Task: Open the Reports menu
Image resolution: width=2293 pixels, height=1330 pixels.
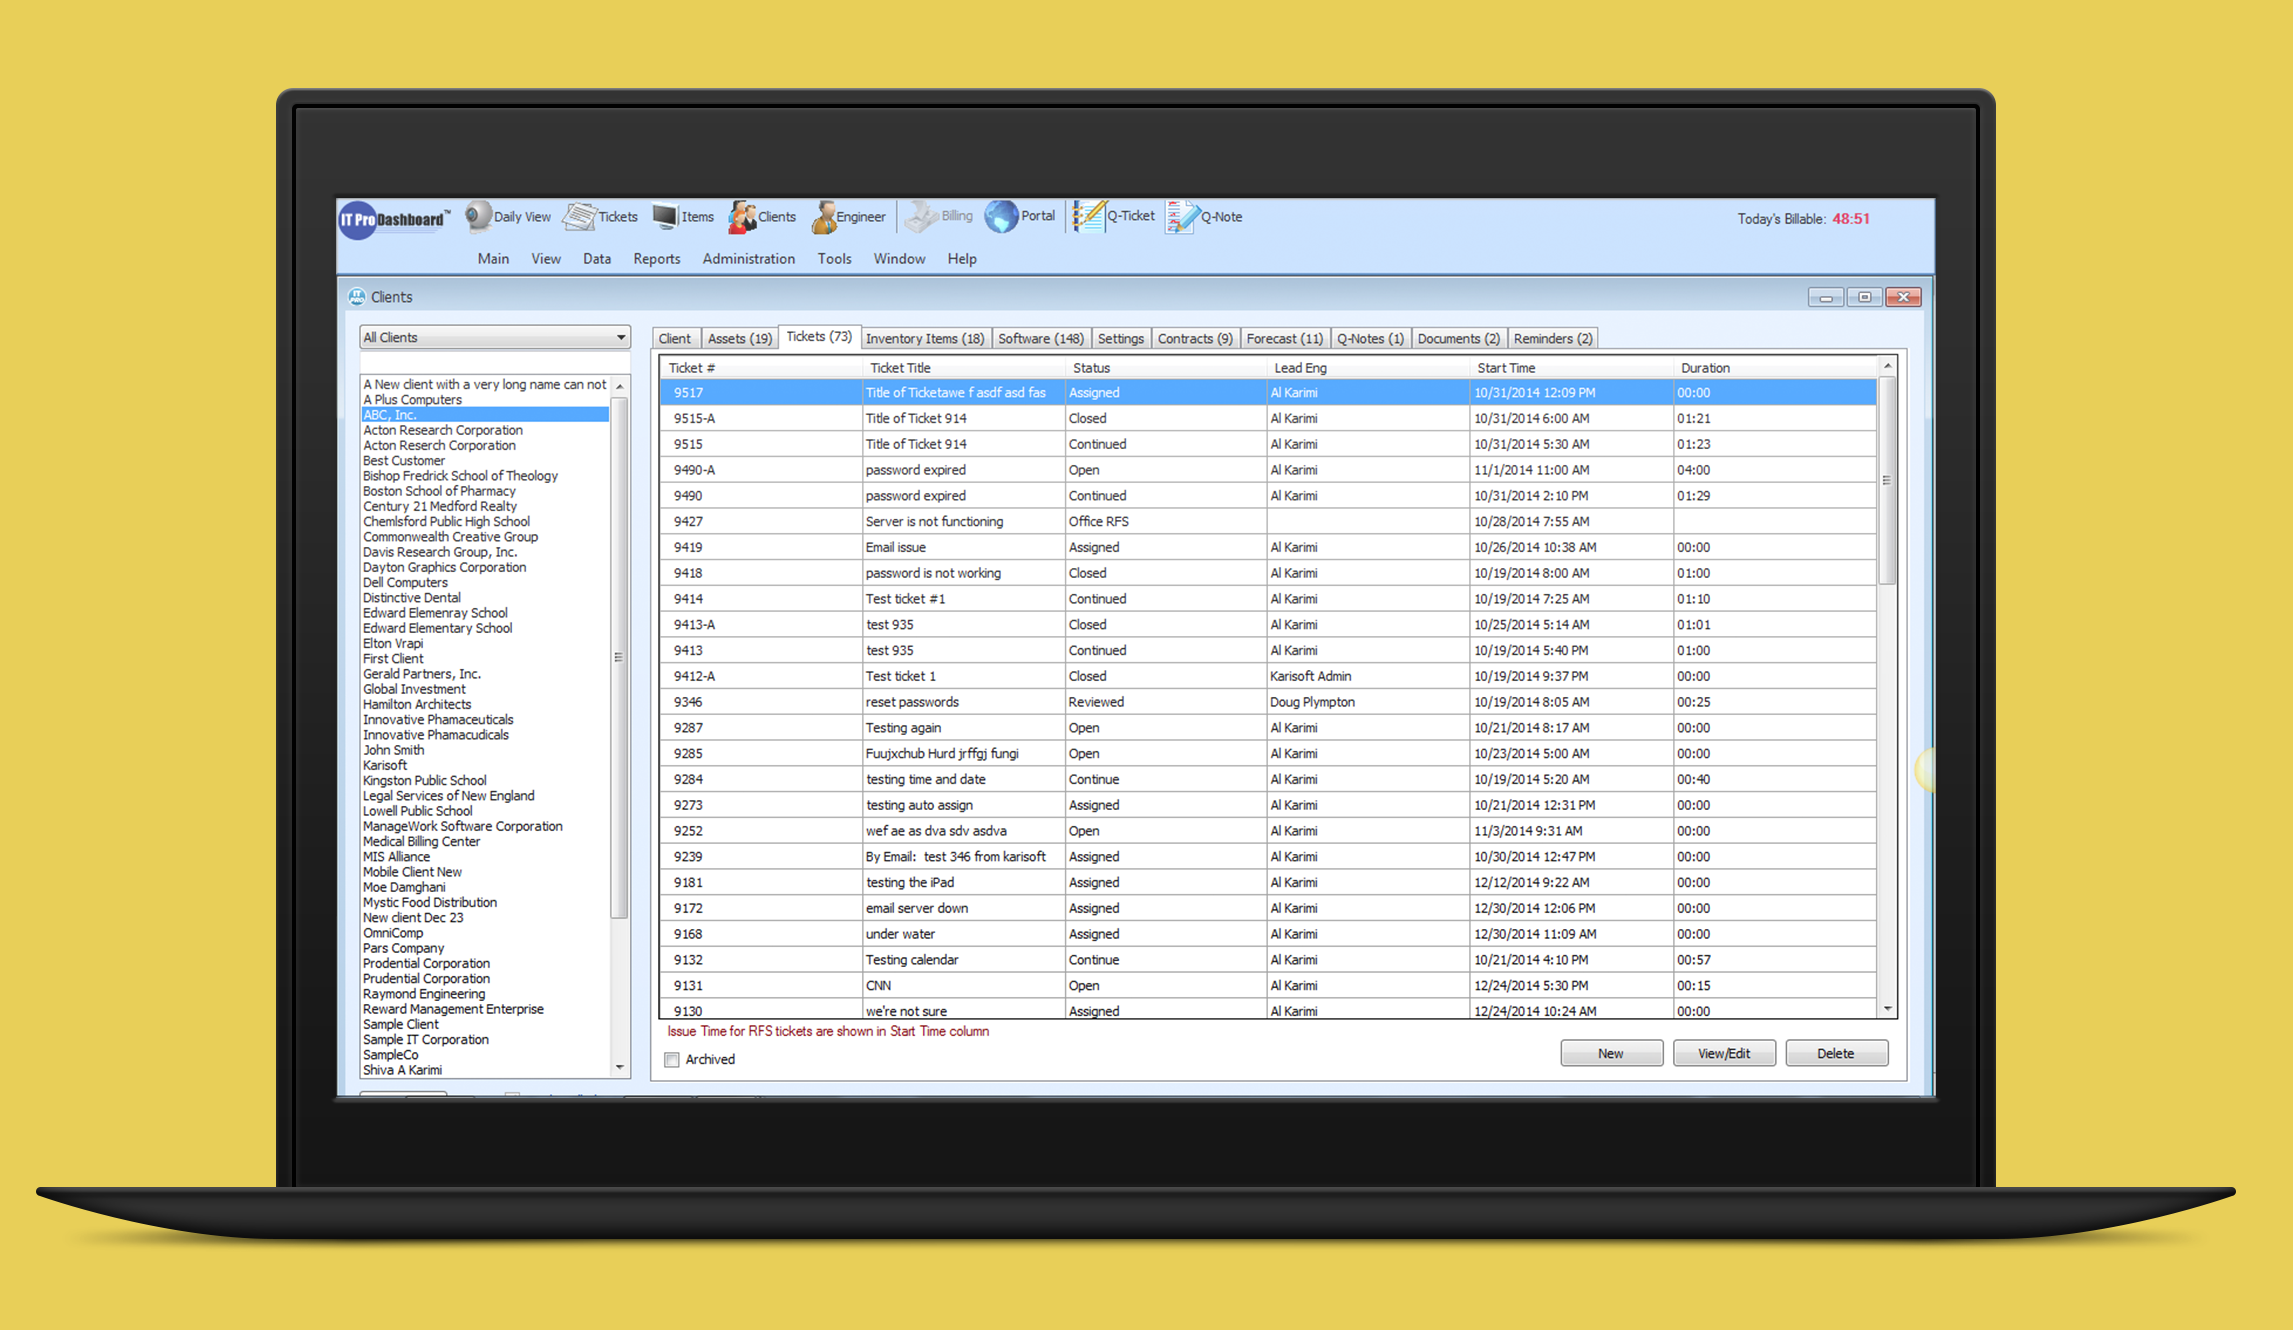Action: click(656, 259)
